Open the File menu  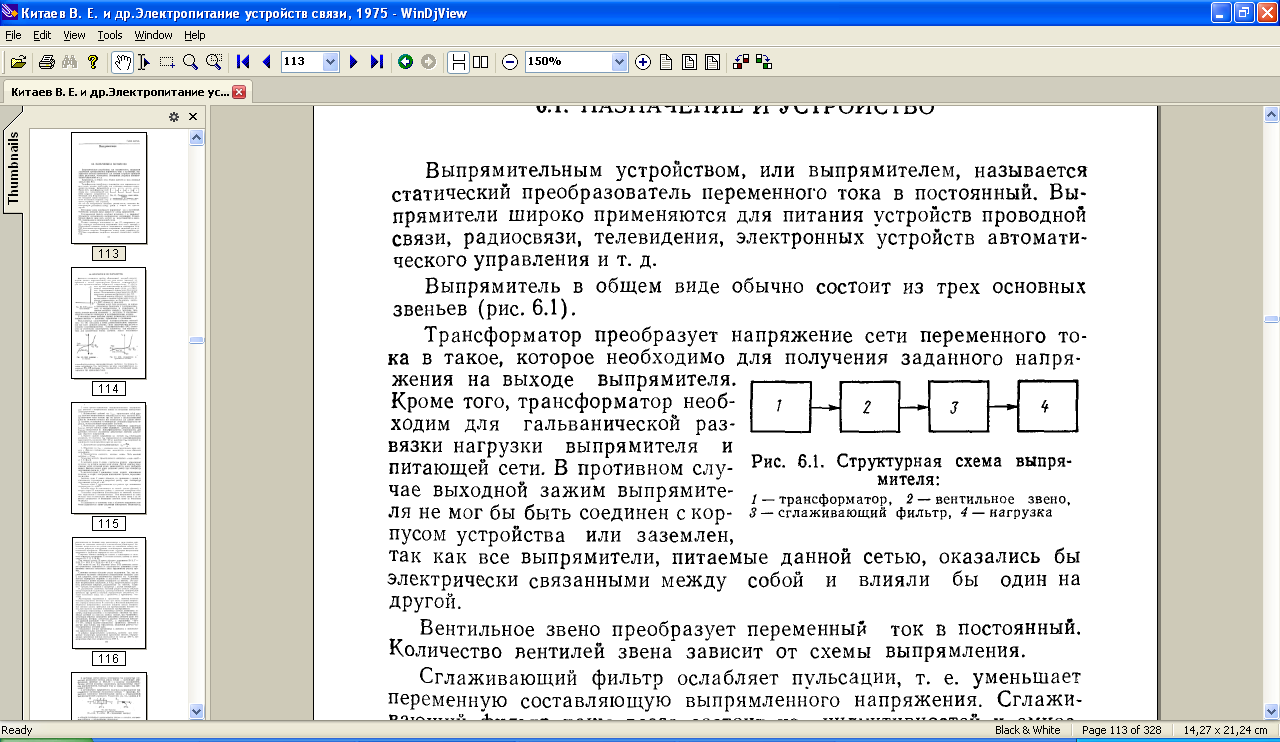(13, 35)
